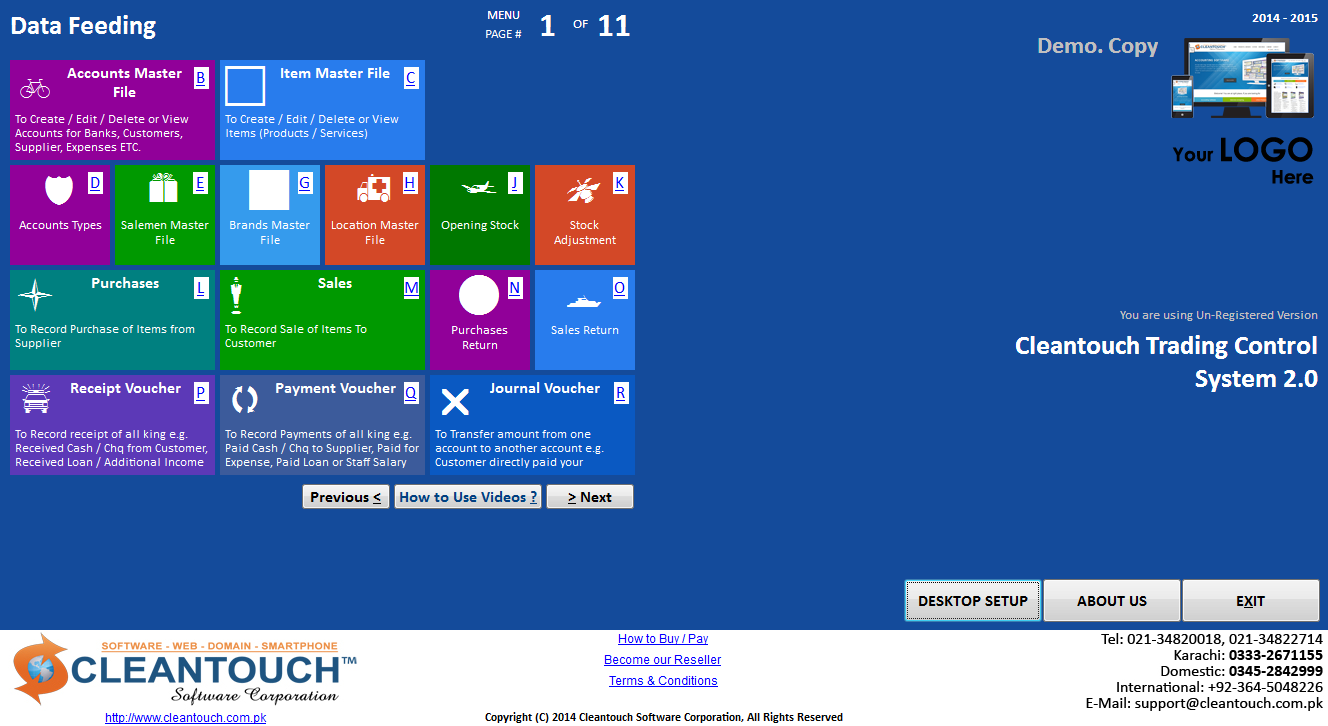The width and height of the screenshot is (1328, 726).
Task: Click the 'Receipt Voucher' title
Action: pyautogui.click(x=126, y=388)
